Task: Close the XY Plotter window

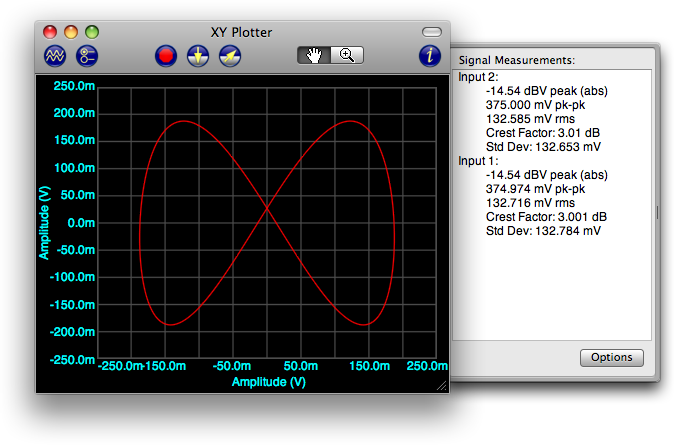Action: [x=50, y=32]
